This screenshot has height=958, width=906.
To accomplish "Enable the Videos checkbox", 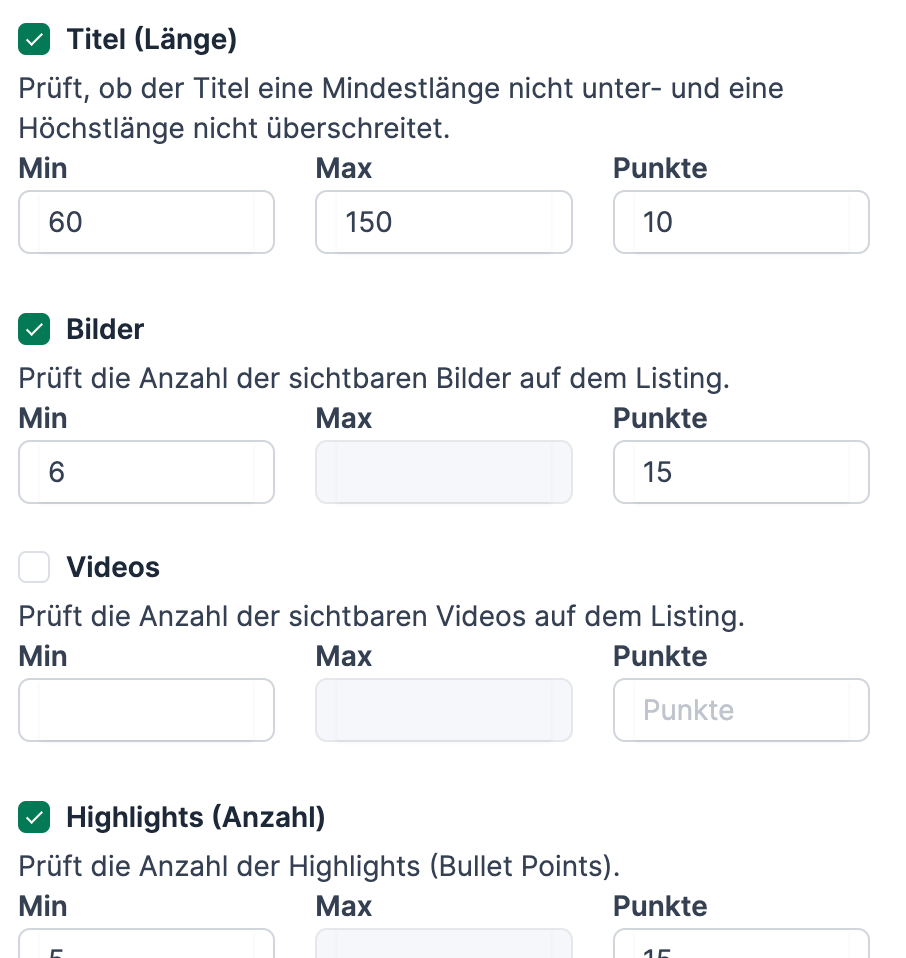I will tap(35, 567).
